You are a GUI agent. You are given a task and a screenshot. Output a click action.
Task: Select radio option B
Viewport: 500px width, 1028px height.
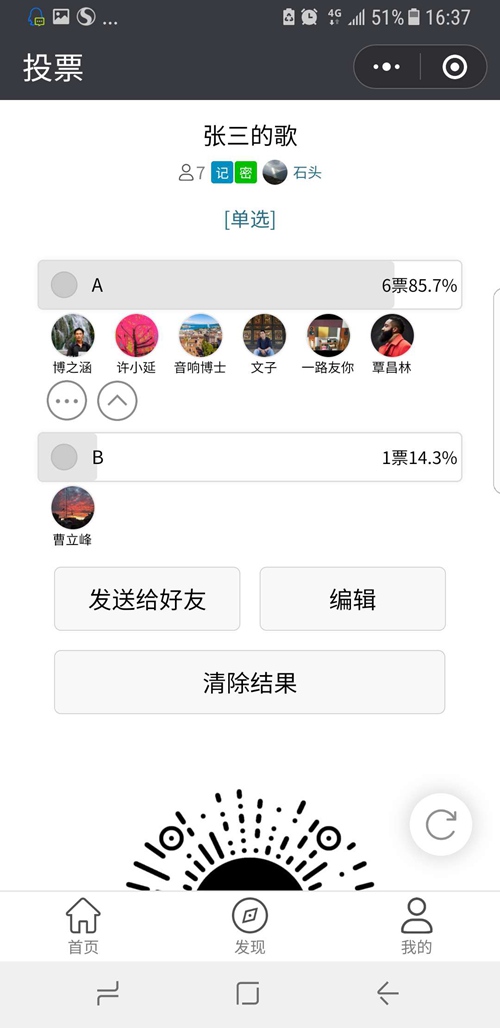point(64,457)
